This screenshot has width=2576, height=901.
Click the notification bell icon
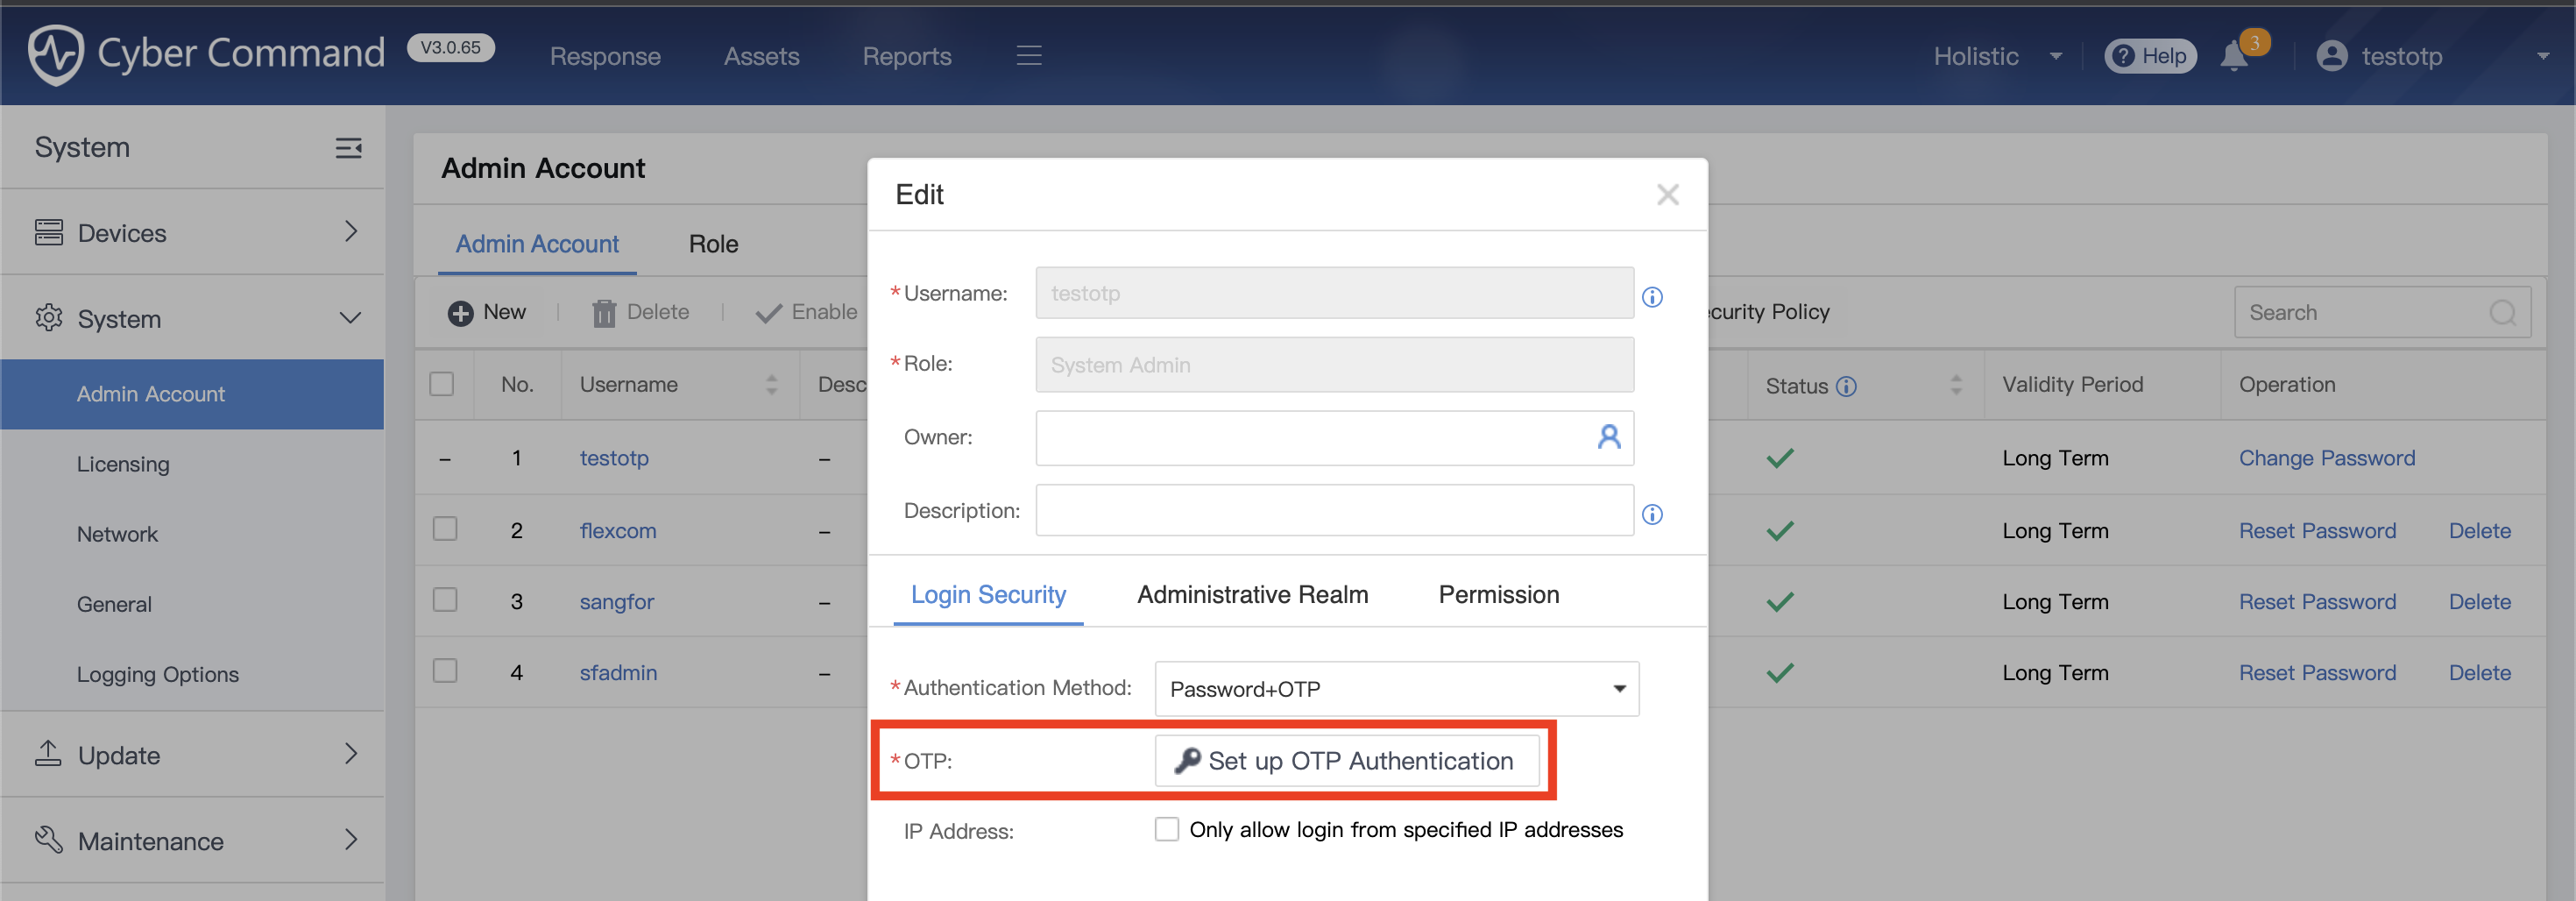[2233, 57]
